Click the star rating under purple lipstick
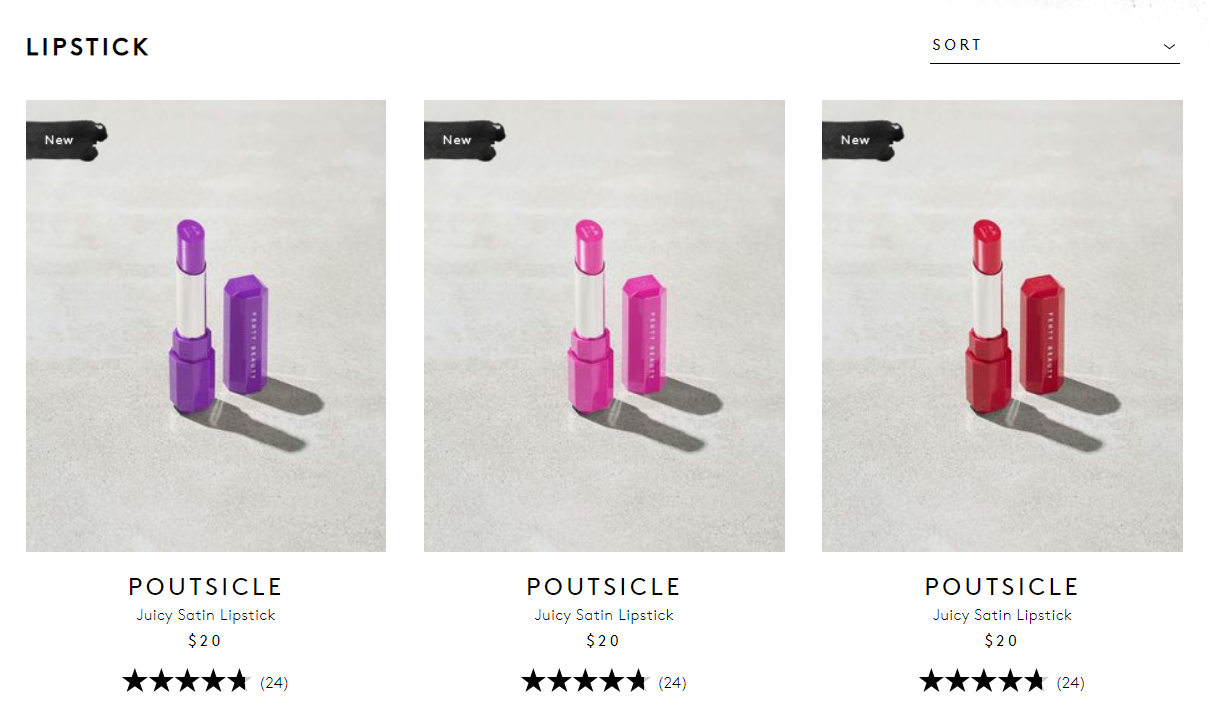This screenshot has height=726, width=1209. tap(185, 682)
